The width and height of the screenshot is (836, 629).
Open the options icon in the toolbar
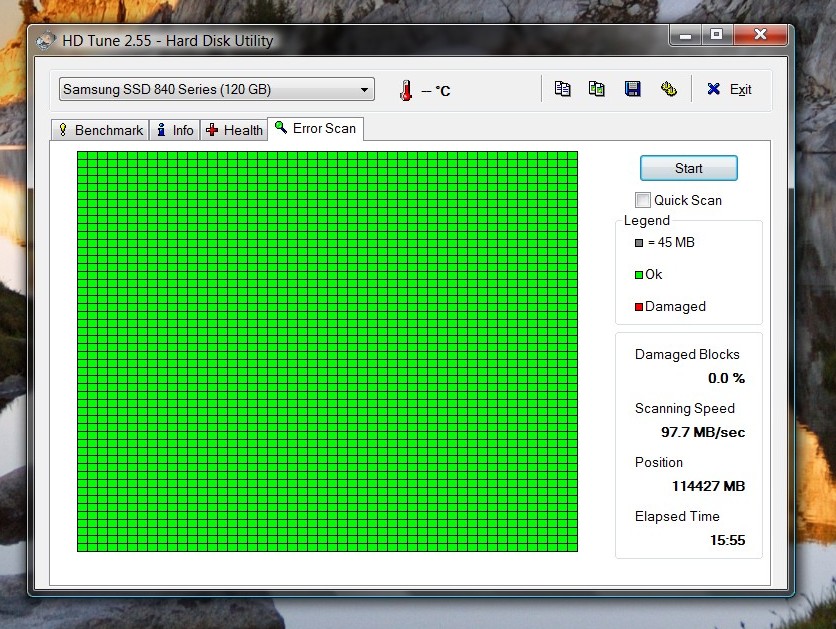(x=669, y=88)
